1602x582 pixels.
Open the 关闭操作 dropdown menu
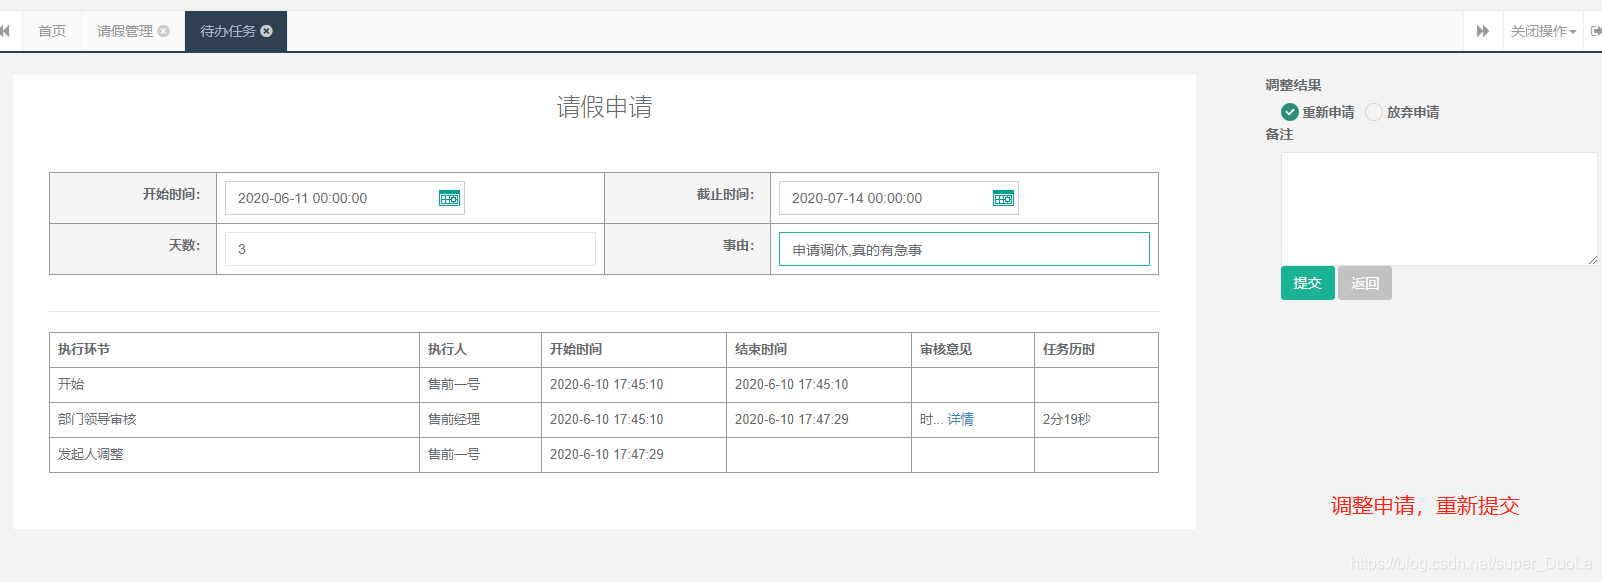(x=1543, y=31)
